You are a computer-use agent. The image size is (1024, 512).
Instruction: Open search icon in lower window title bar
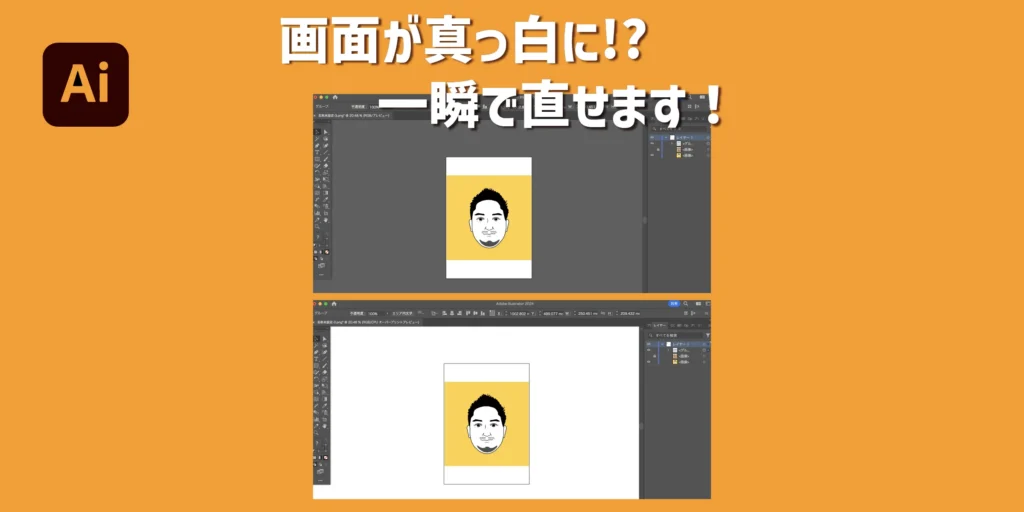[686, 304]
